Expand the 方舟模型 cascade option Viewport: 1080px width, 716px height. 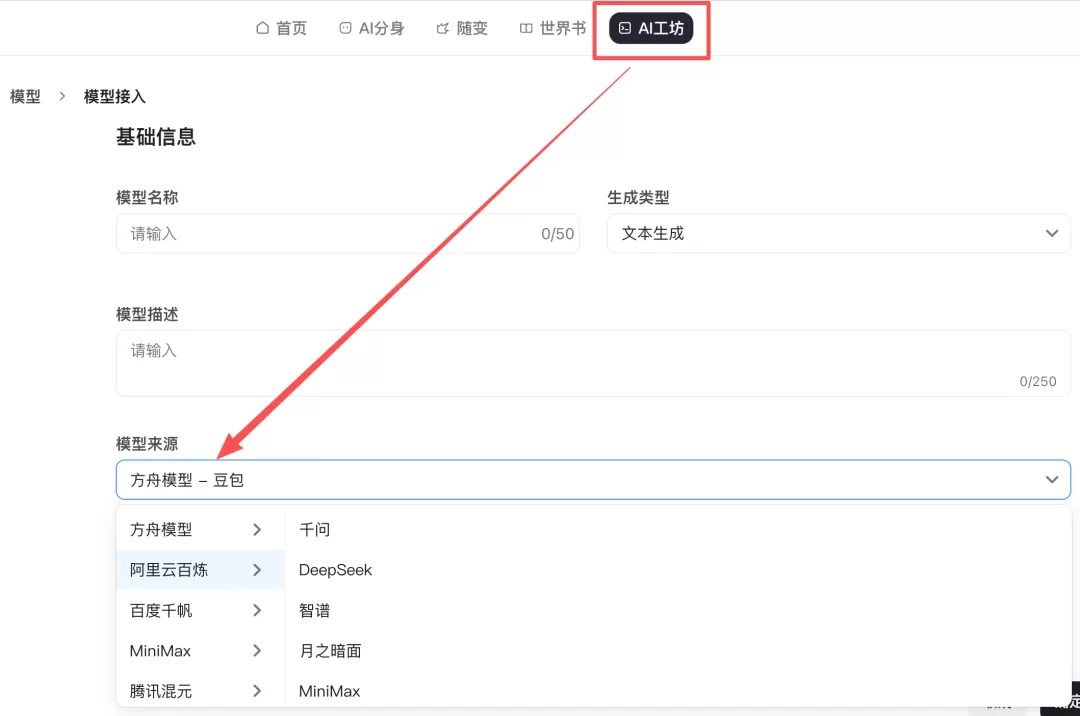click(200, 529)
